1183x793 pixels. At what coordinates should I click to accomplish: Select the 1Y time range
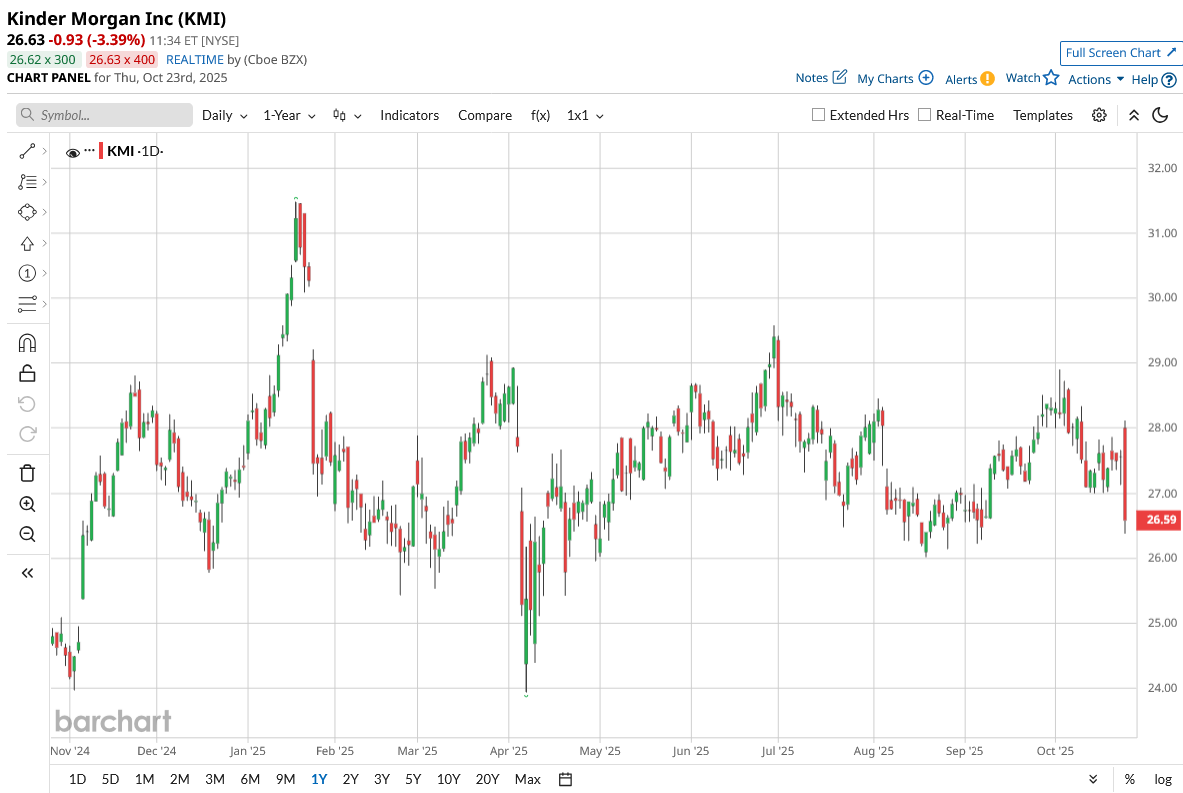[x=319, y=779]
